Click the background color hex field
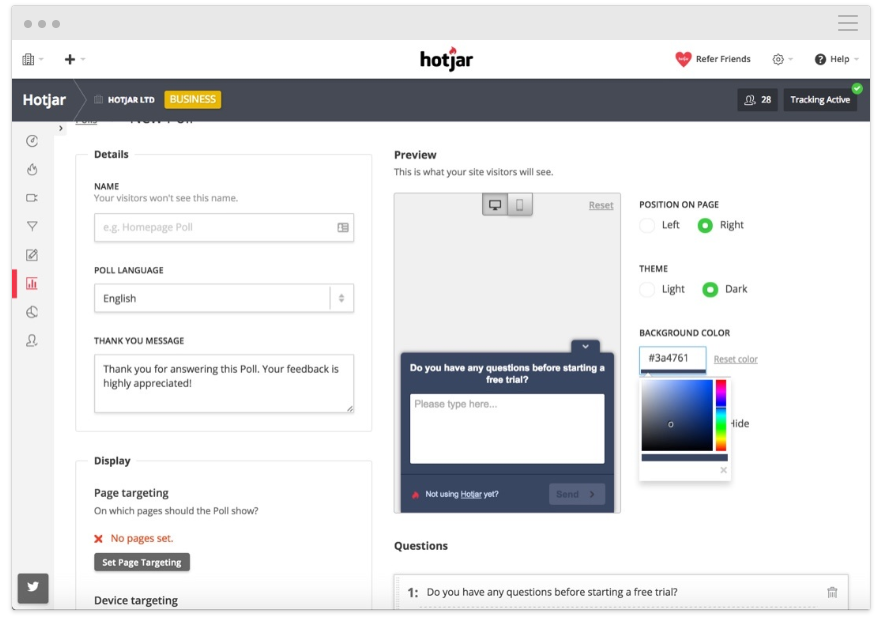The image size is (880, 620). [672, 358]
